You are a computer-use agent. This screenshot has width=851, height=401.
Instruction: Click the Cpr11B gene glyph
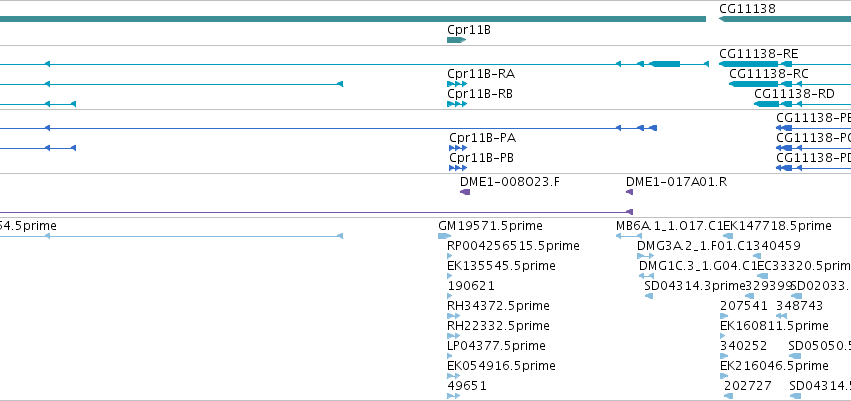tap(456, 40)
